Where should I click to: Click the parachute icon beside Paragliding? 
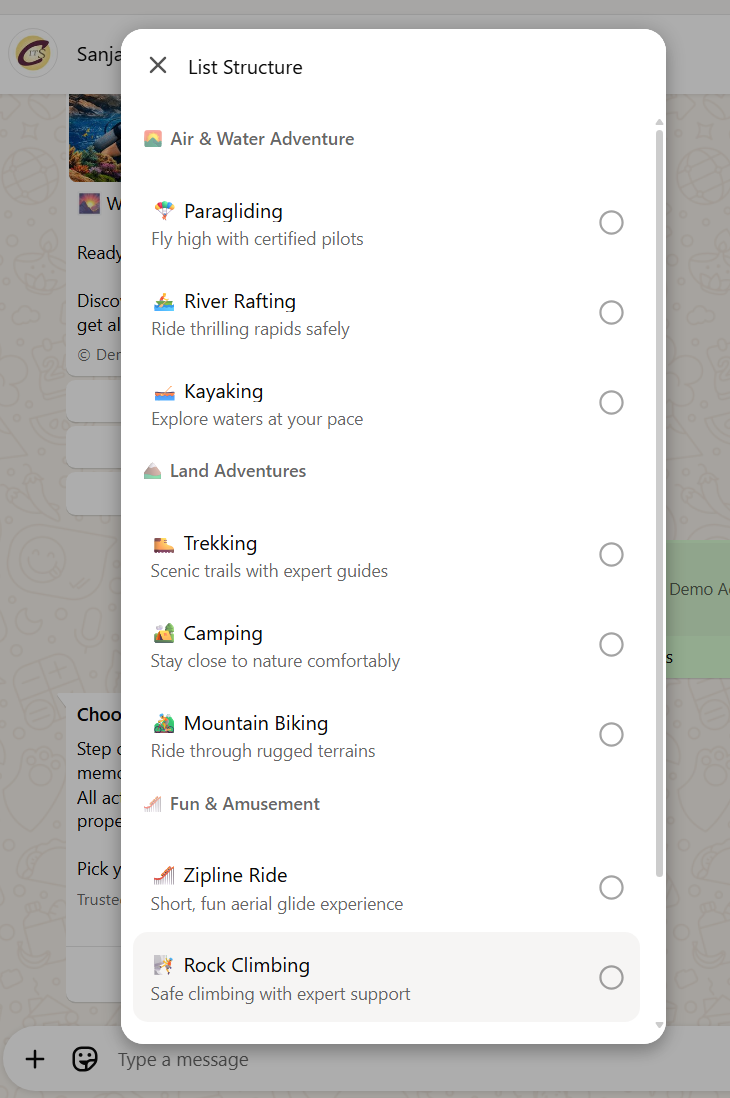coord(164,211)
